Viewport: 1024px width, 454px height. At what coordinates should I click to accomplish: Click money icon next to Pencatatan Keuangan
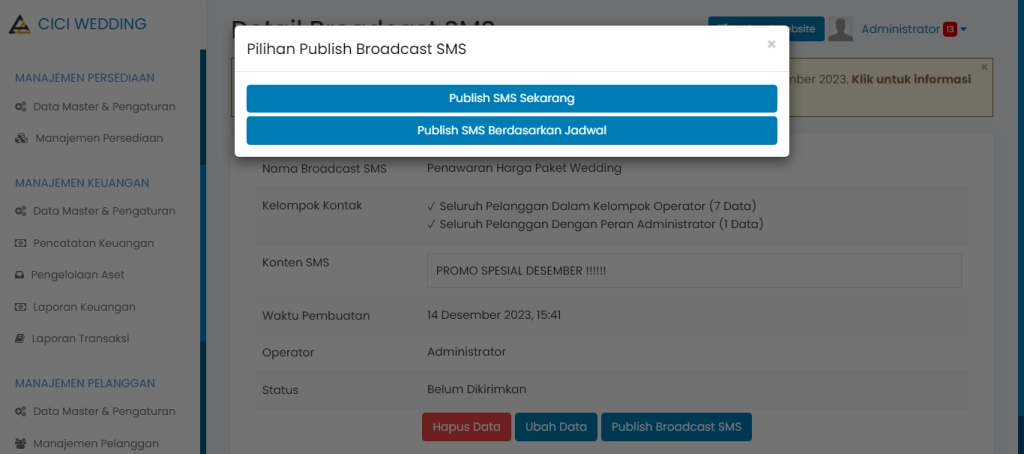tap(21, 243)
